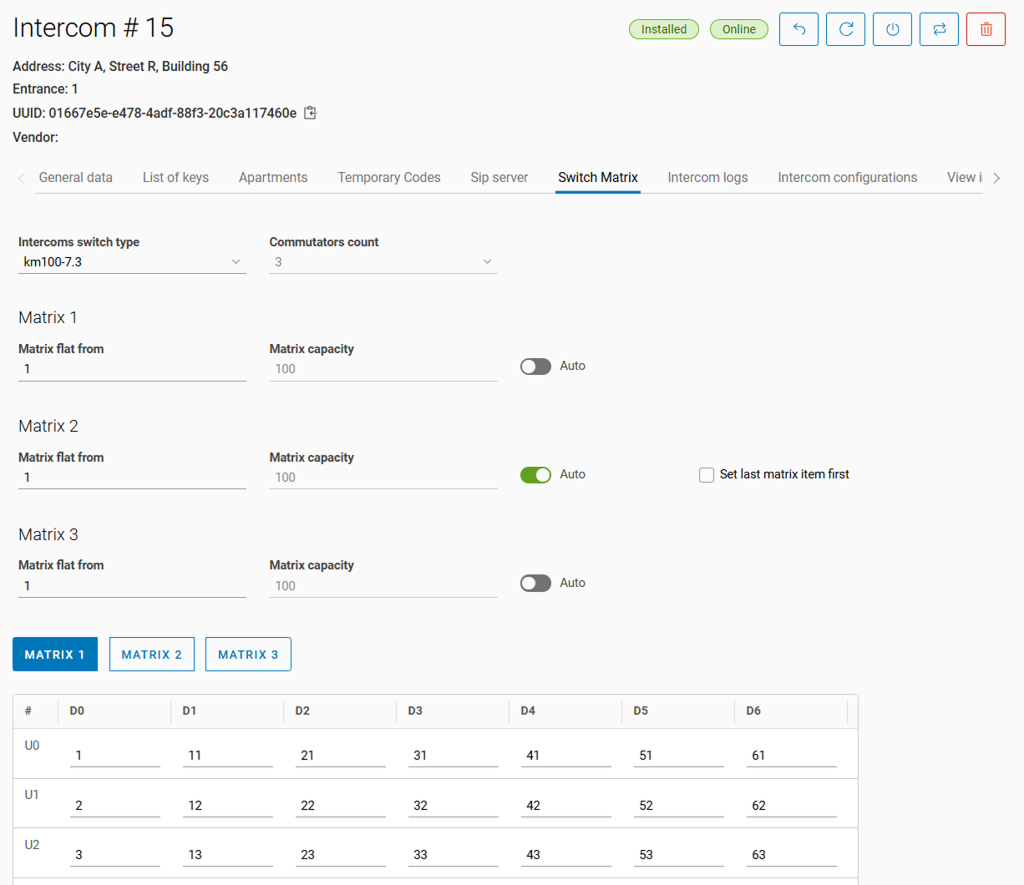This screenshot has height=885, width=1024.
Task: Open the Intercom logs tab
Action: pos(707,177)
